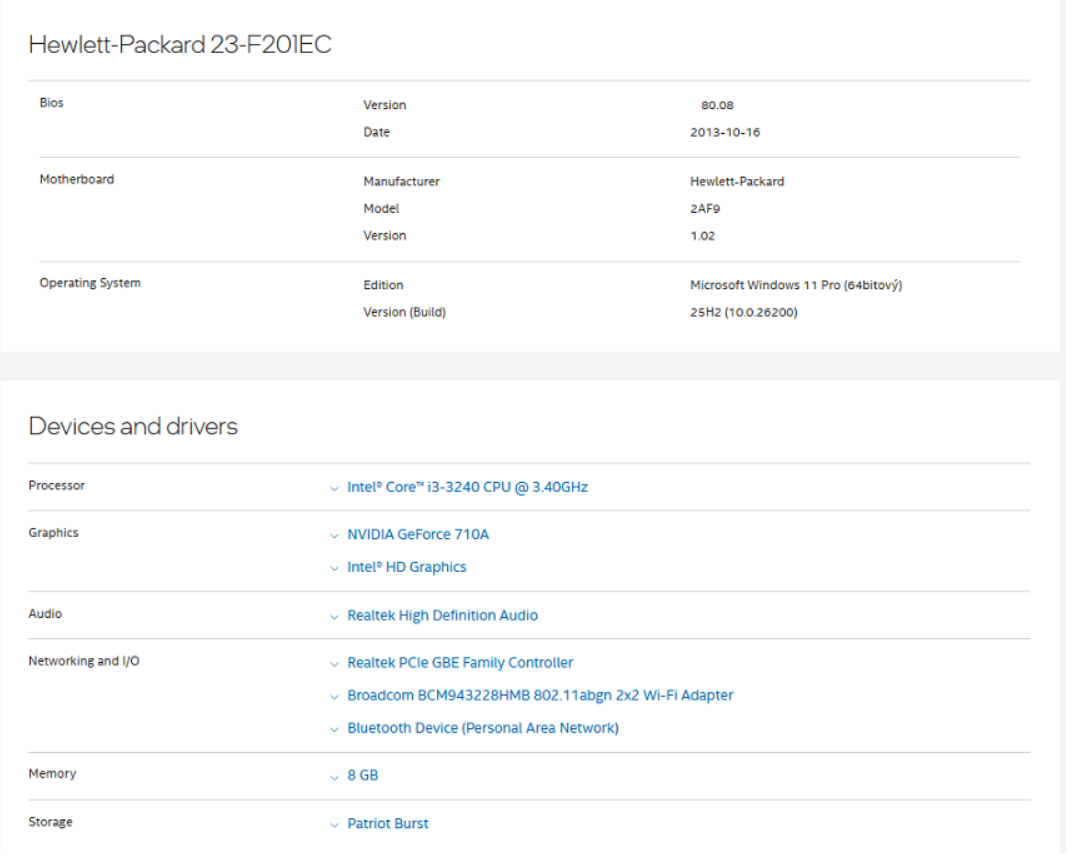Open the Intel HD Graphics link
The height and width of the screenshot is (865, 1071).
[x=406, y=567]
